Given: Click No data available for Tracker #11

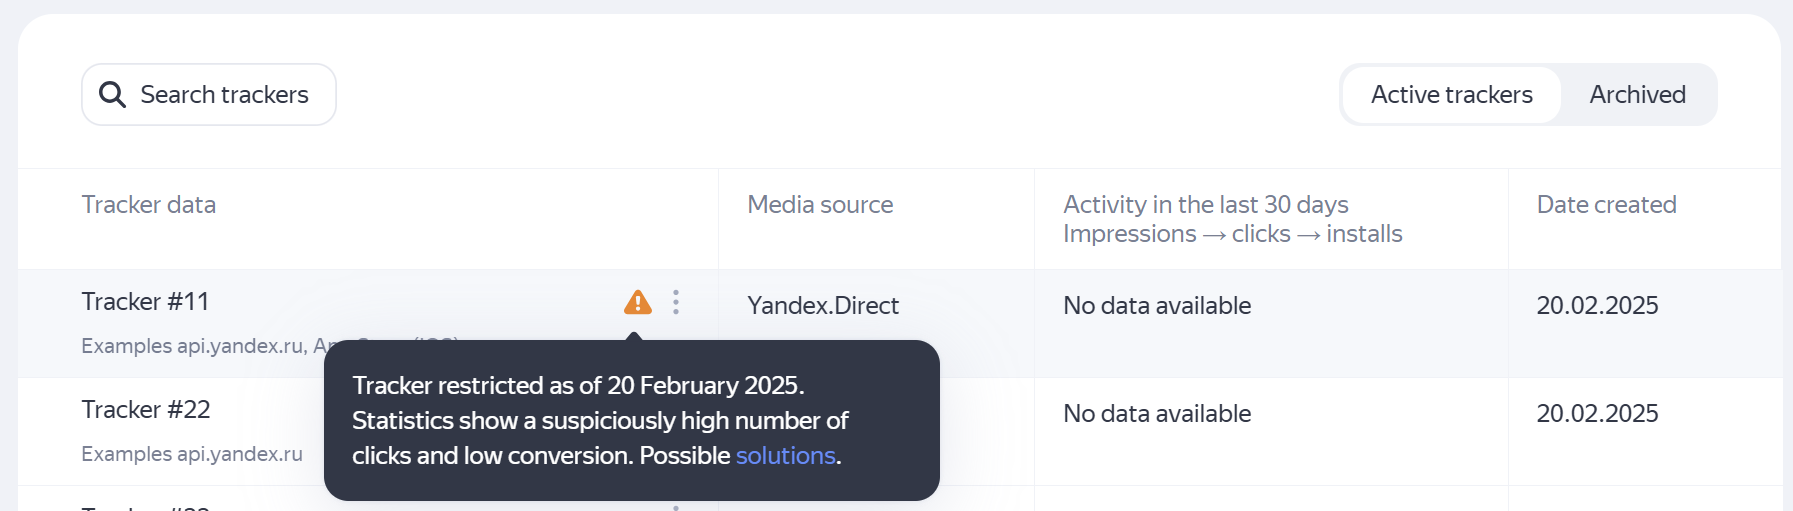Looking at the screenshot, I should click(x=1157, y=306).
